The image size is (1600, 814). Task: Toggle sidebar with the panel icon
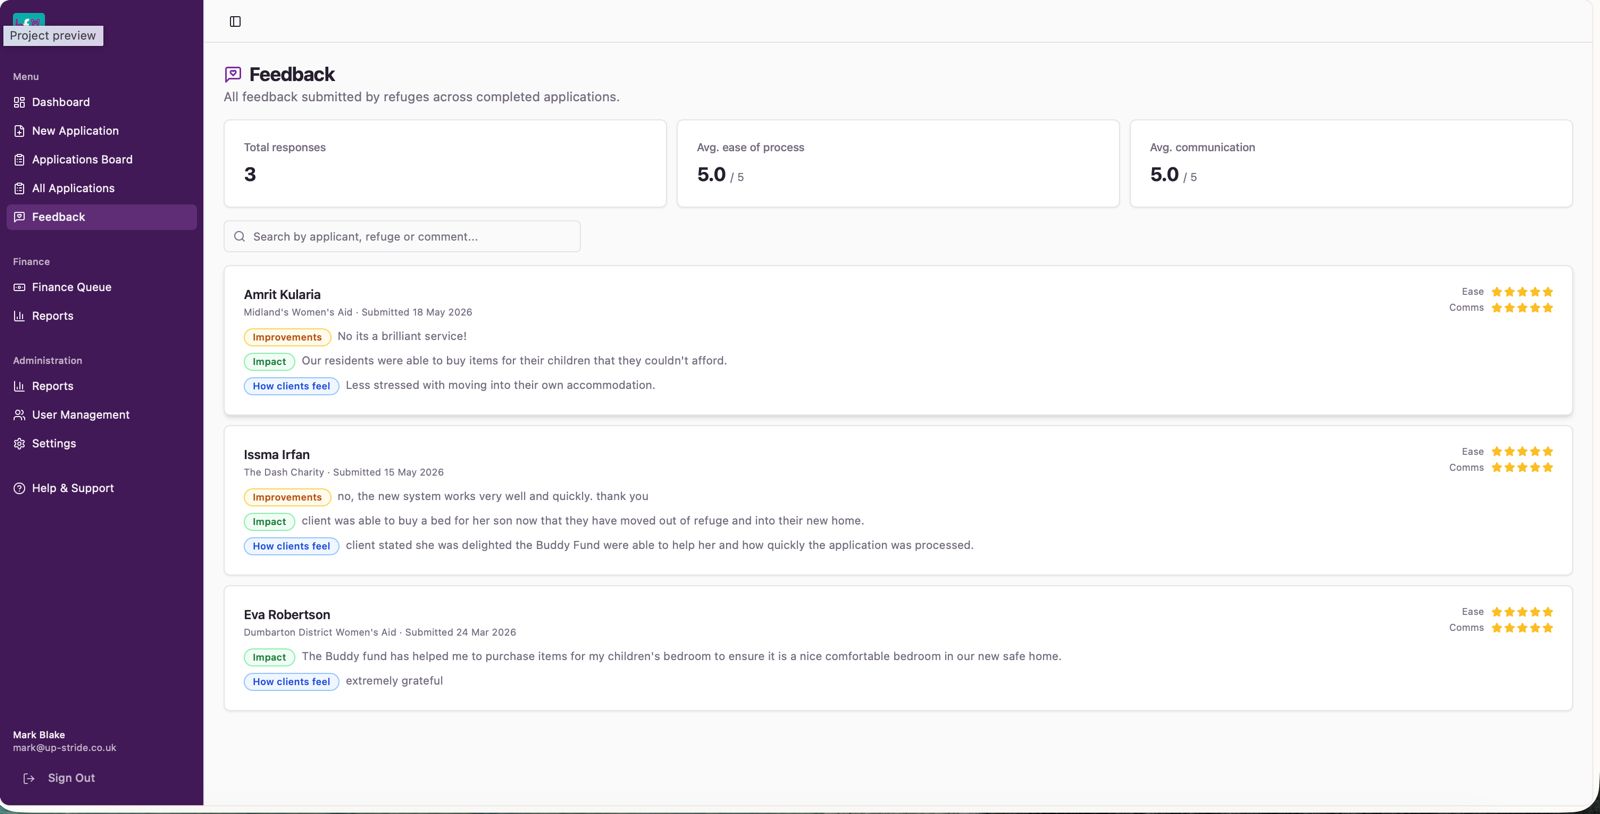[235, 21]
